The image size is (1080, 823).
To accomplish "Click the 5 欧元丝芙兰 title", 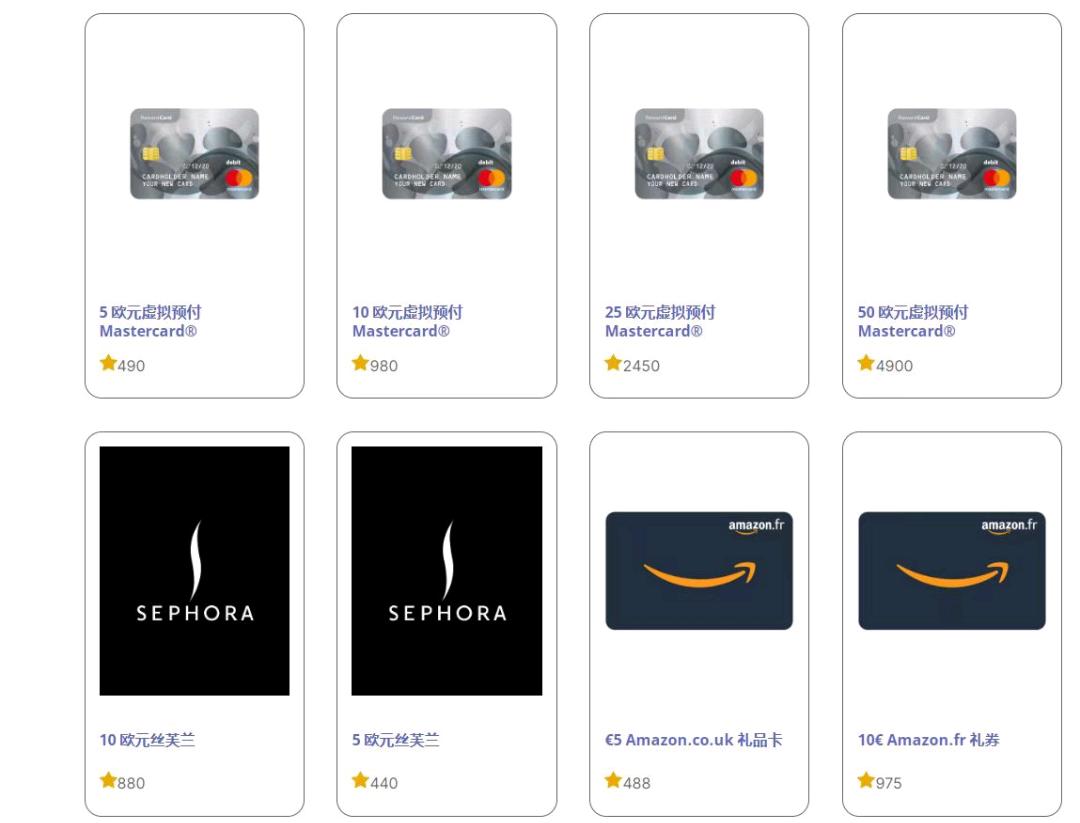I will point(395,740).
